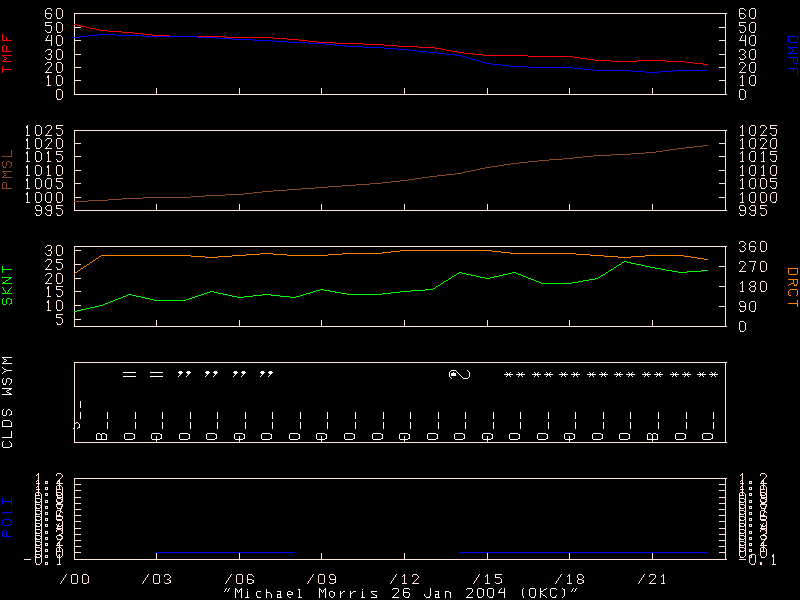
Task: Click the last drizzle symbol in WSYM row
Action: pyautogui.click(x=266, y=375)
